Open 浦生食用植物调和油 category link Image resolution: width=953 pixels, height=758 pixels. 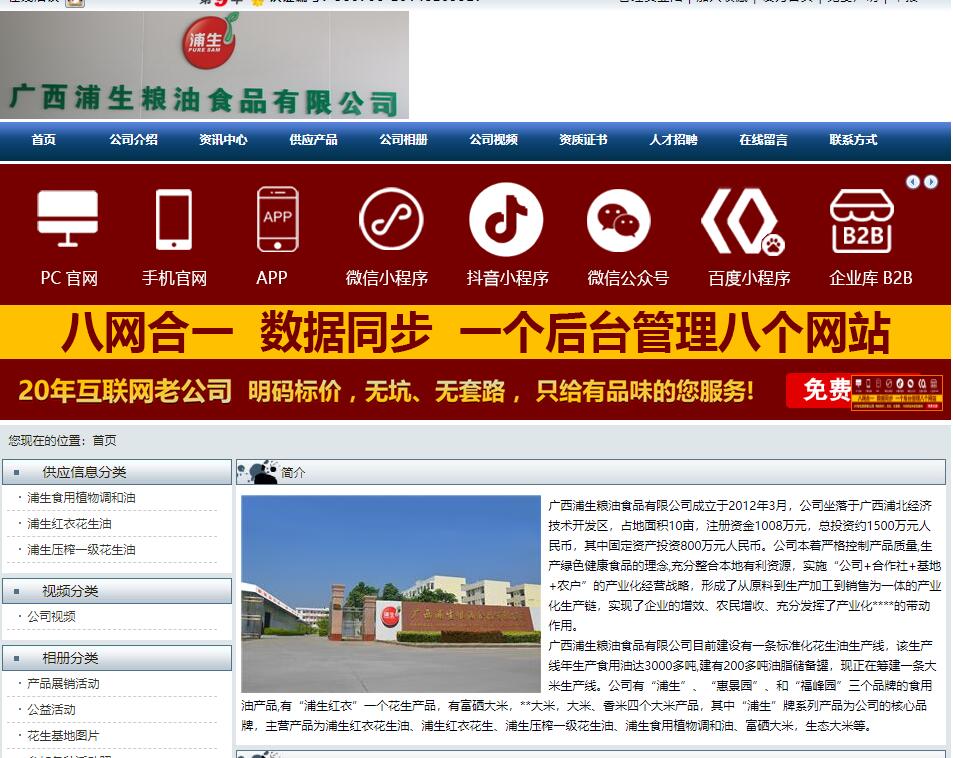click(x=81, y=498)
